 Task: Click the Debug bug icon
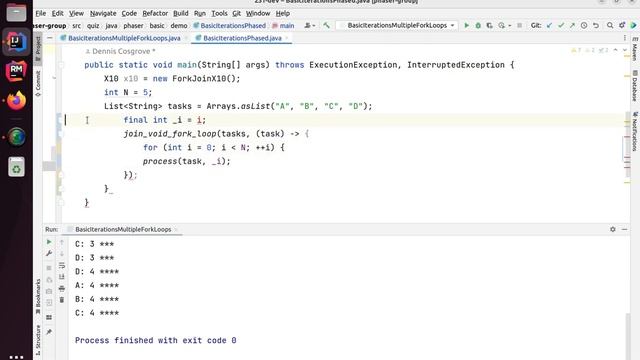tap(478, 25)
